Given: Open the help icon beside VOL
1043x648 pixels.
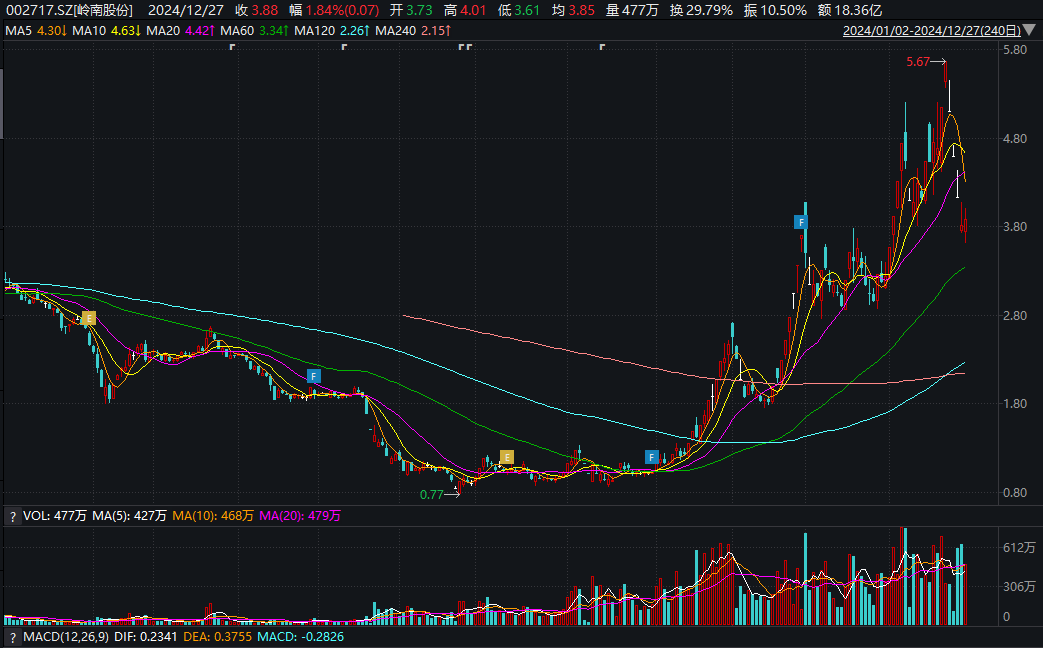Looking at the screenshot, I should click(12, 516).
